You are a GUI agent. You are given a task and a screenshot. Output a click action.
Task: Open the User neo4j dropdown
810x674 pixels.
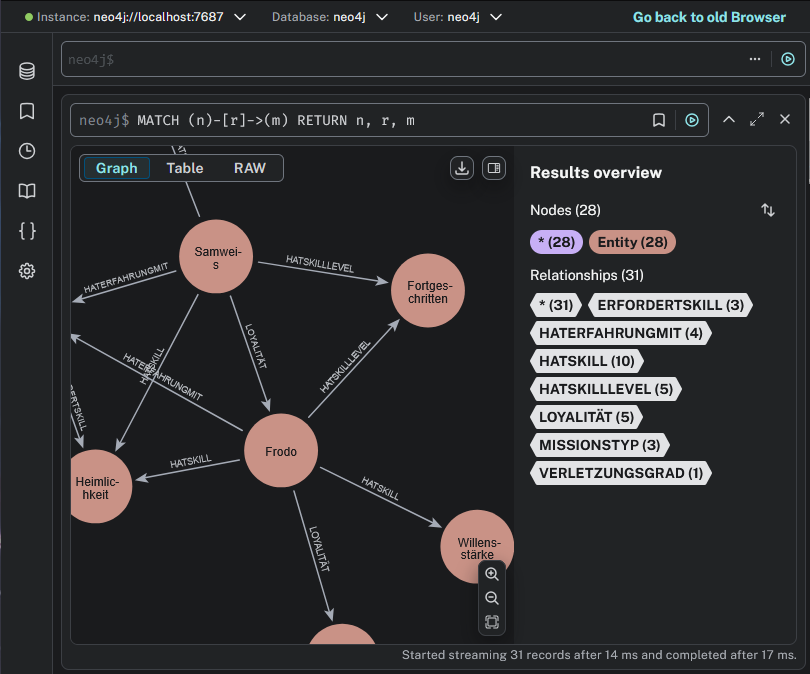(496, 17)
